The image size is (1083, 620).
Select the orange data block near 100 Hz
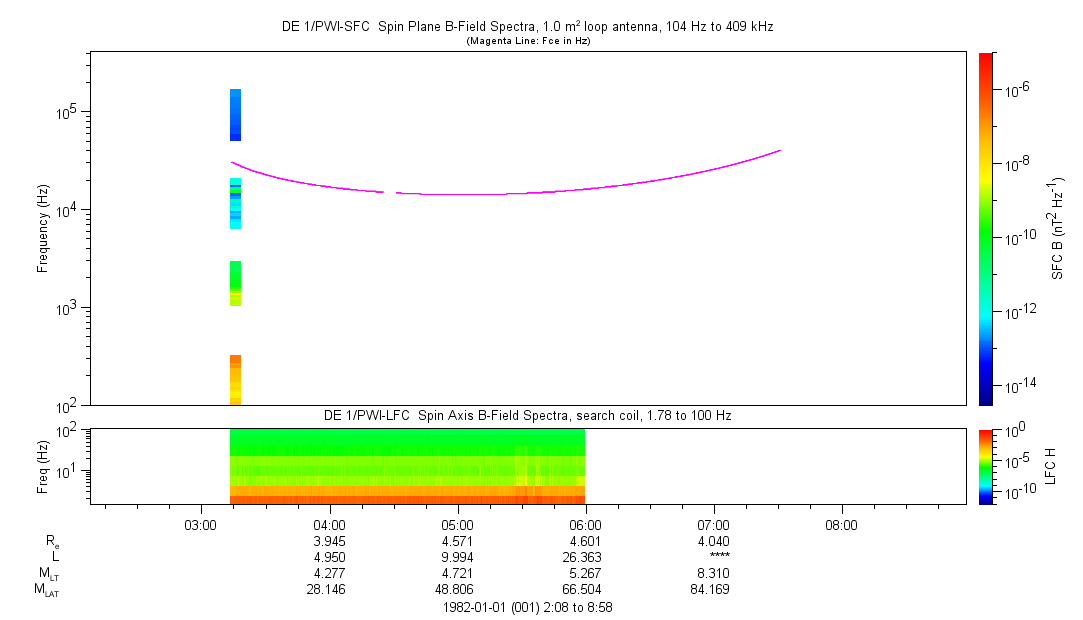[236, 380]
